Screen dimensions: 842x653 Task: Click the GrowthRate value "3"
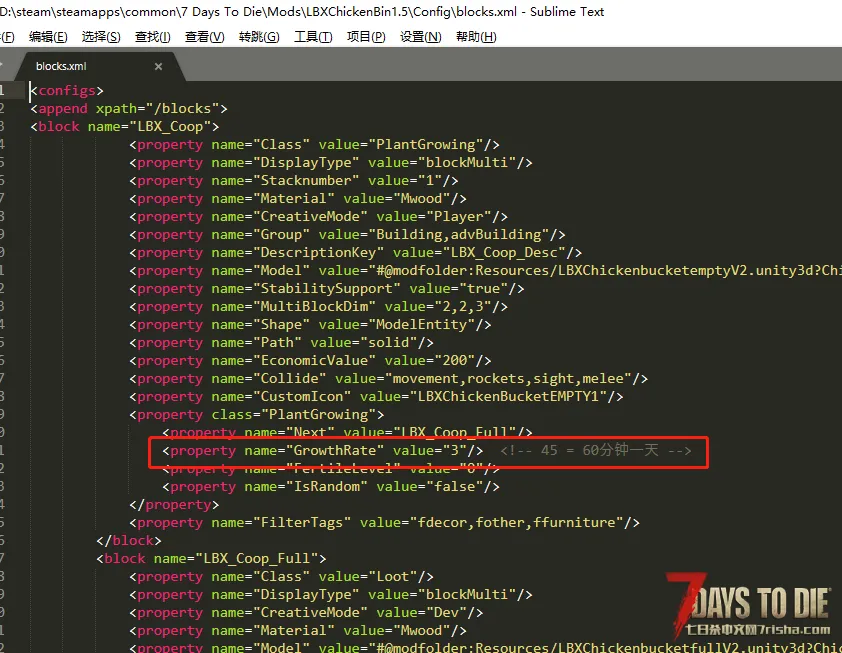[454, 450]
